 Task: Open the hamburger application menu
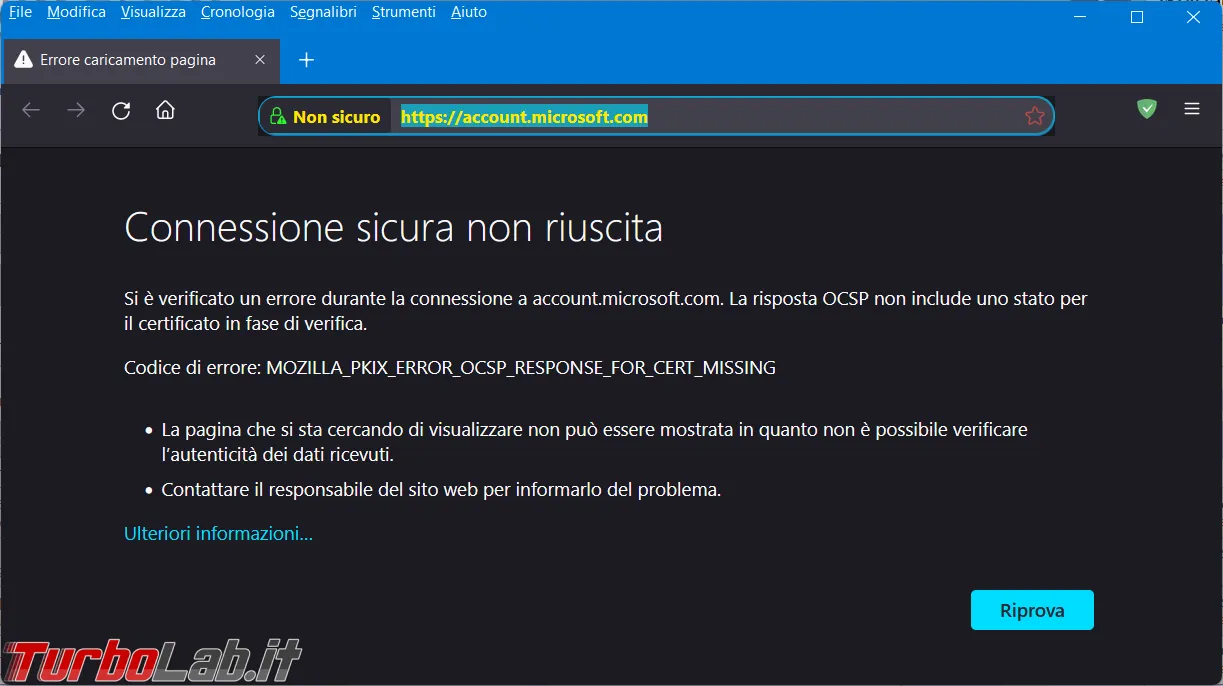coord(1192,109)
